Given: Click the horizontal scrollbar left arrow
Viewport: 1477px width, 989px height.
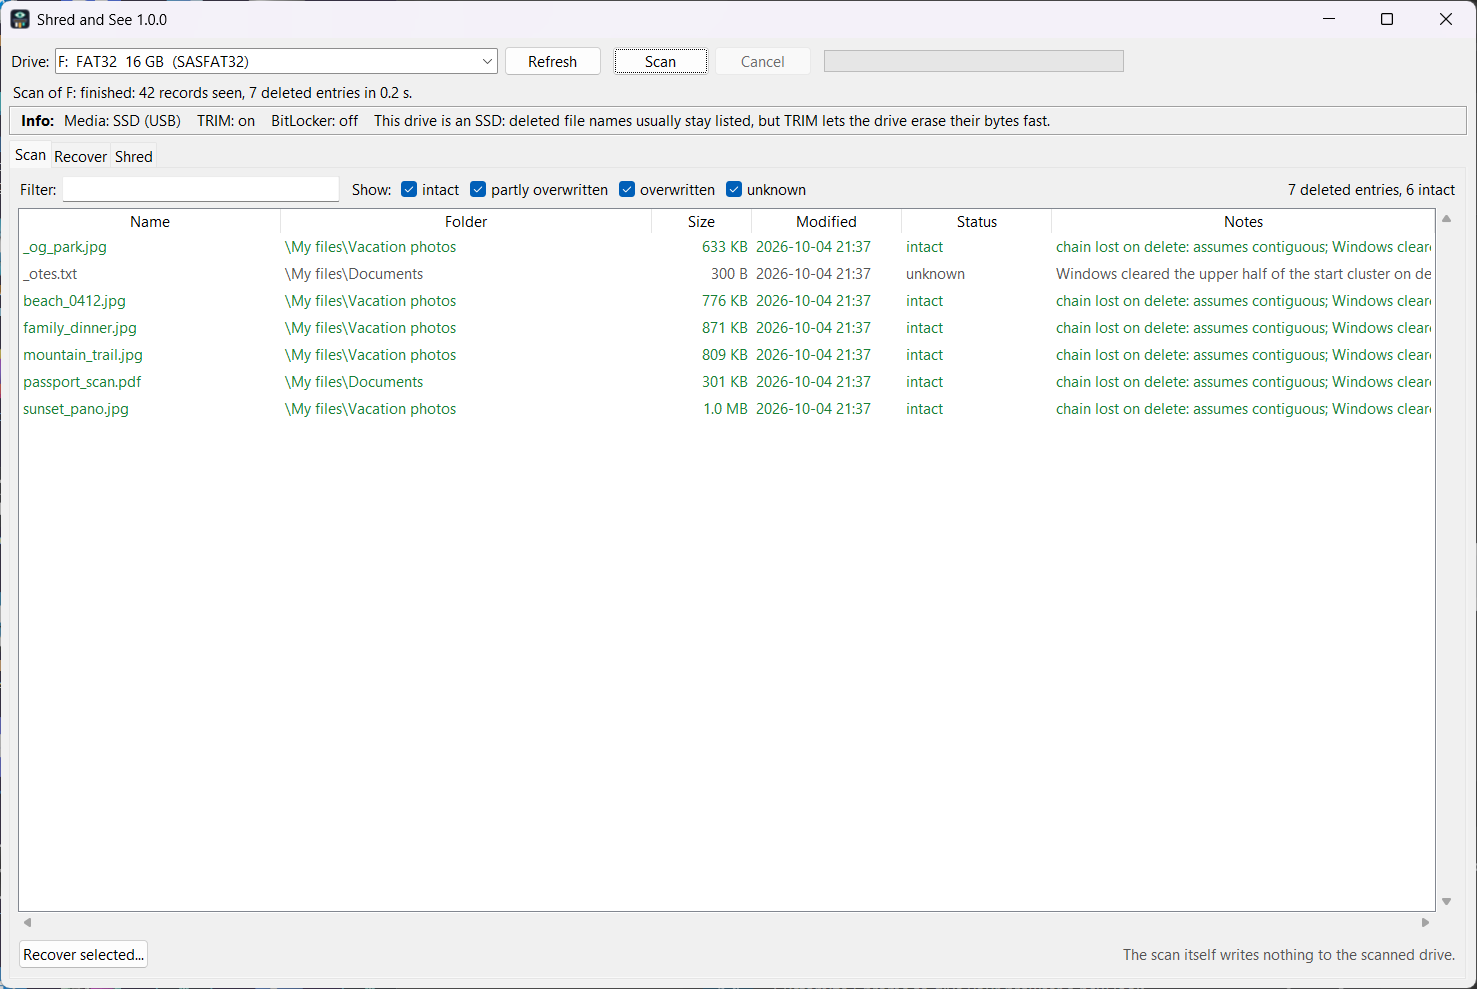Looking at the screenshot, I should click(28, 922).
